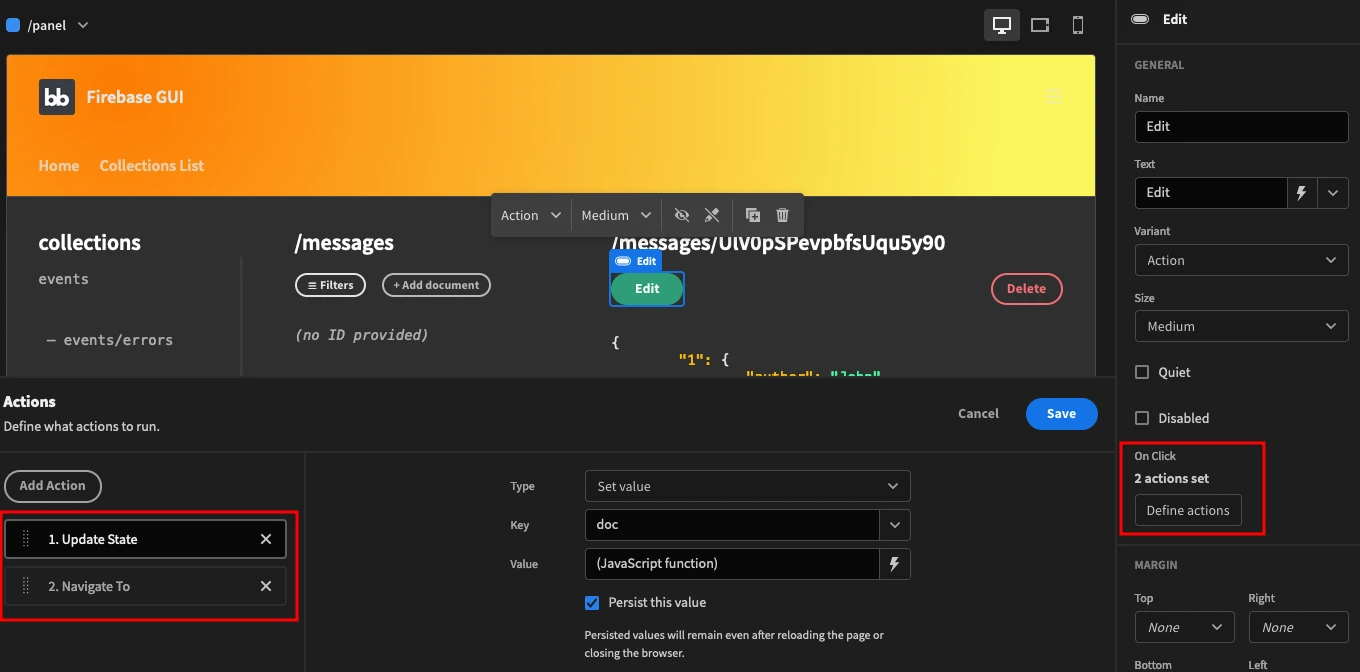Grab the drag handle of Navigate To
Screen dimensions: 1360x672
(26, 586)
